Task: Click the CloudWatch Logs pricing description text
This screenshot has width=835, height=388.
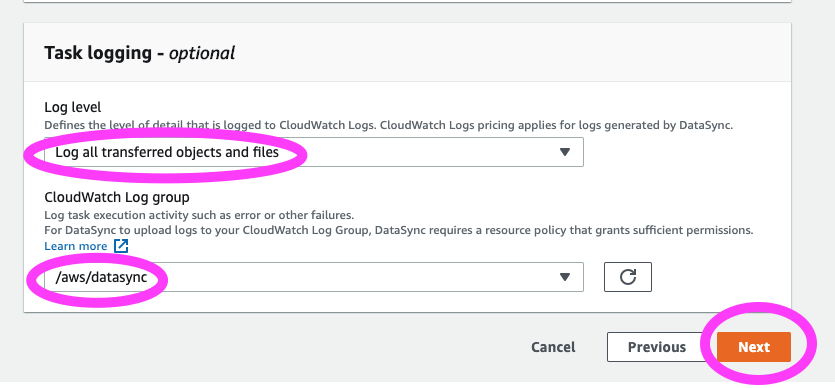Action: pos(389,126)
